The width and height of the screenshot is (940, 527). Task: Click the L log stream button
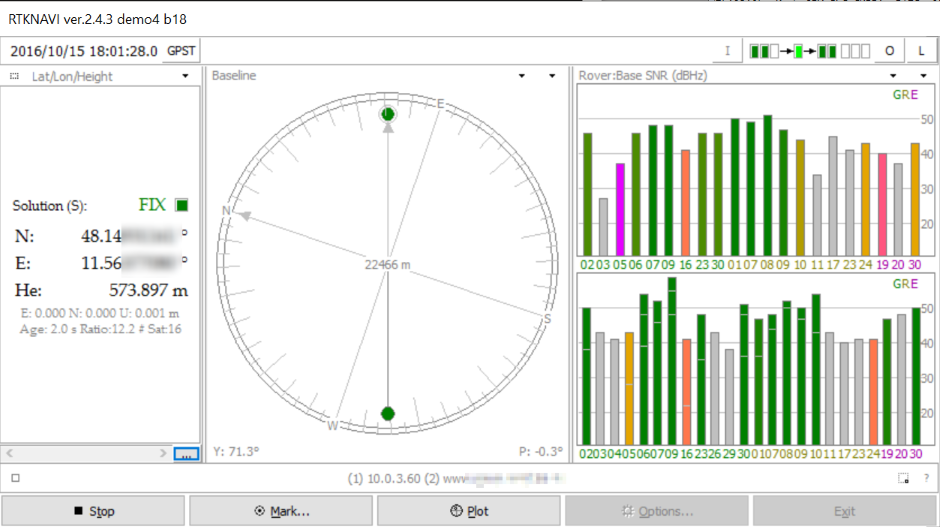pos(921,51)
